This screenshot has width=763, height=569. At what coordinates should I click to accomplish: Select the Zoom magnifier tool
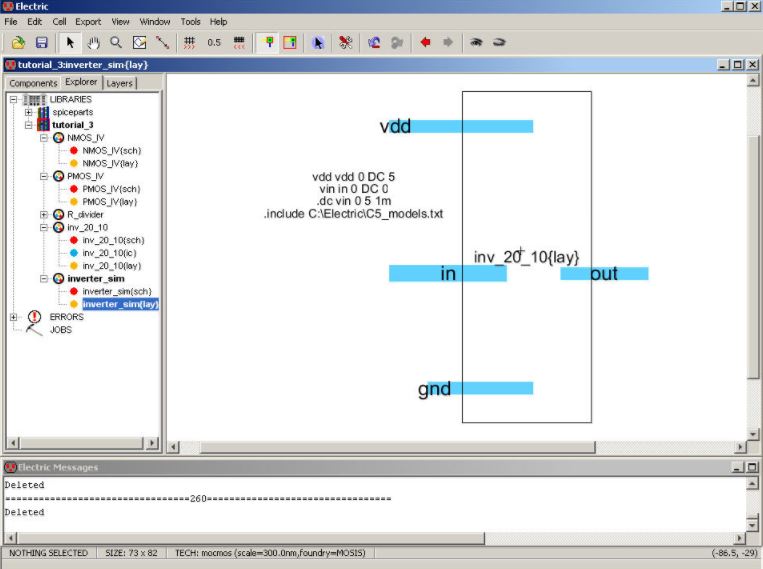117,42
